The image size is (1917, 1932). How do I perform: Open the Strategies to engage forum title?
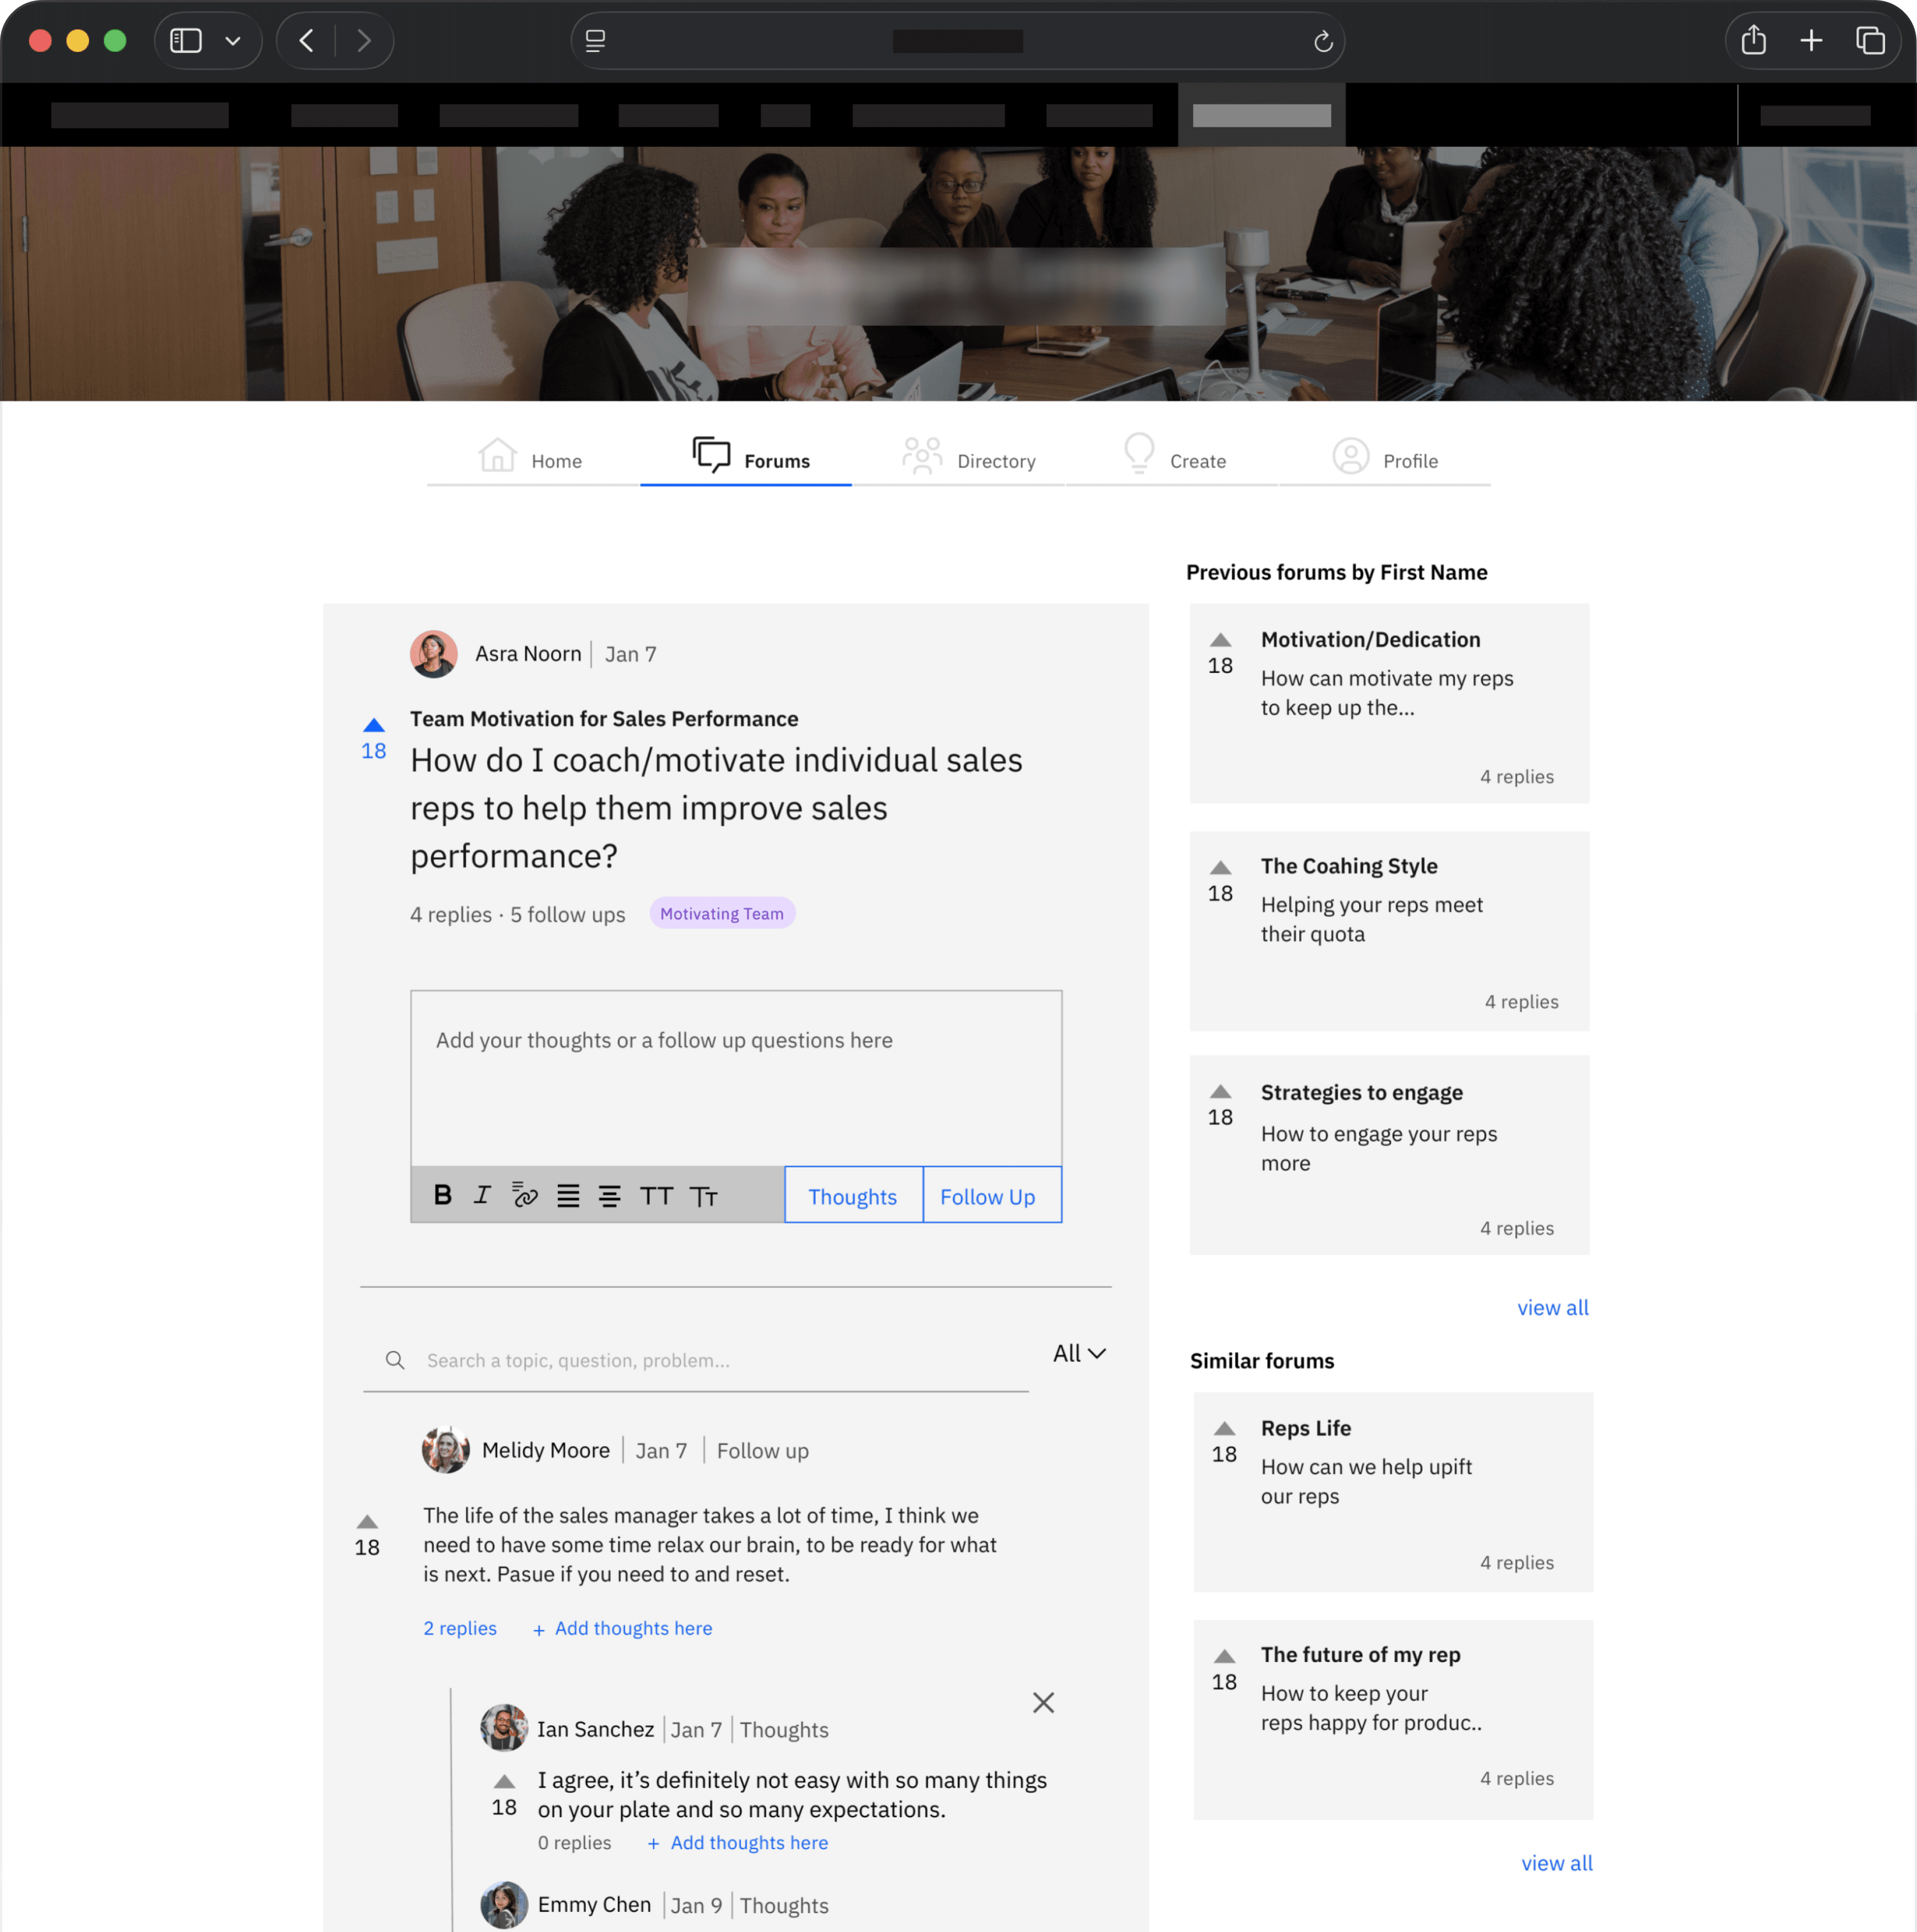1361,1092
